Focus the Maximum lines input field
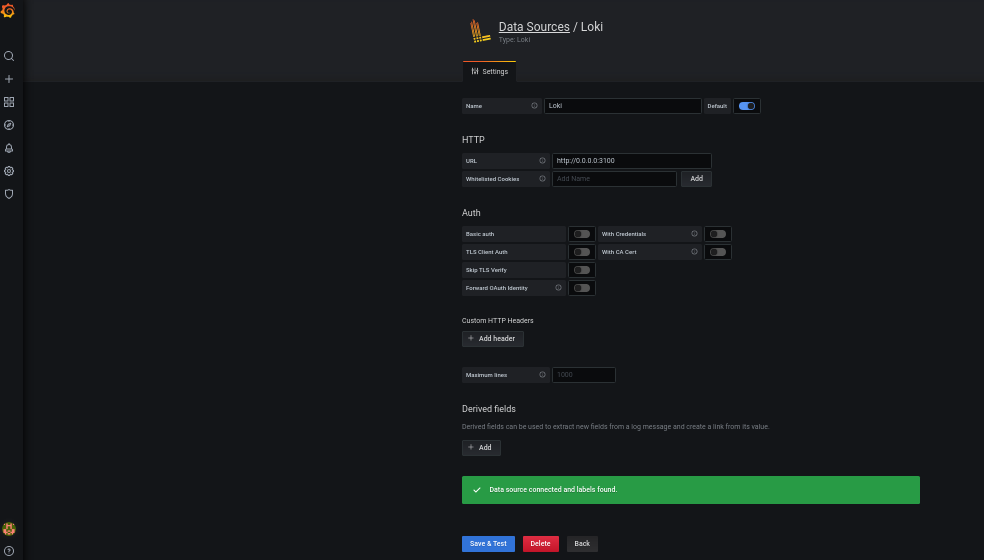The image size is (984, 560). click(x=583, y=375)
